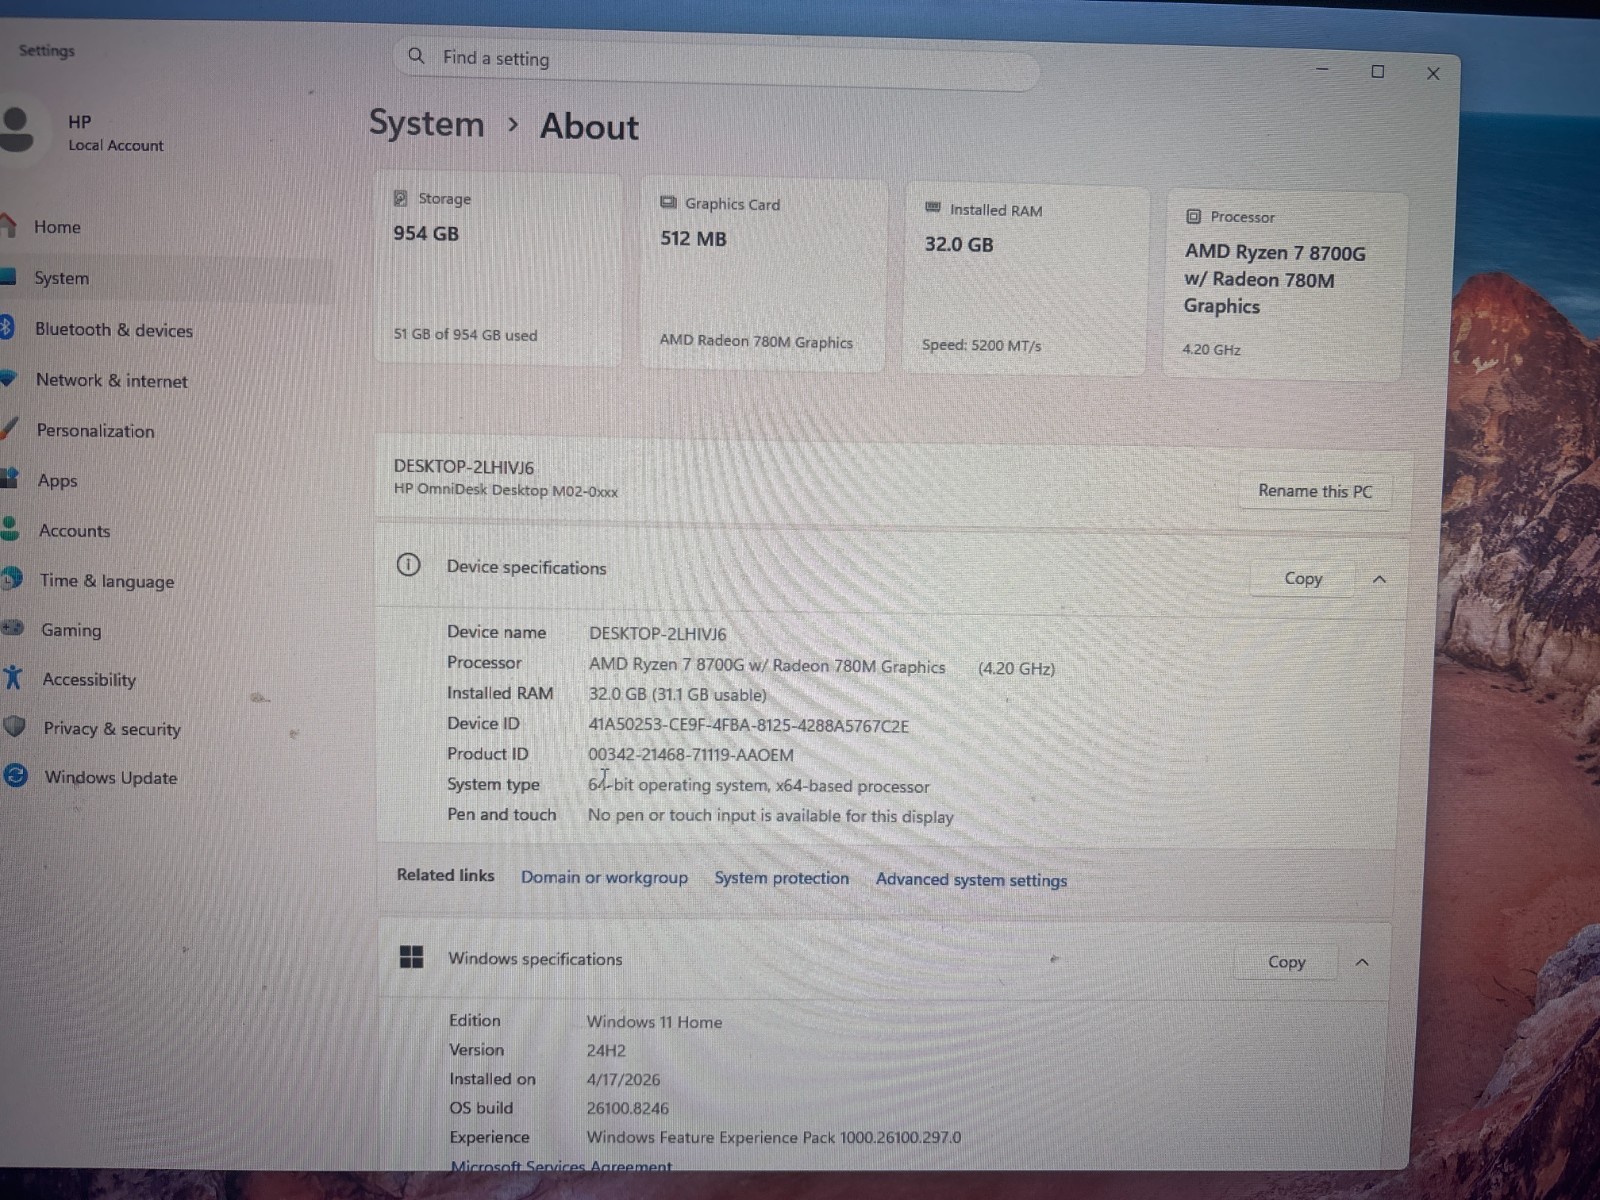The height and width of the screenshot is (1200, 1600).
Task: Collapse the Windows specifications section
Action: 1361,962
